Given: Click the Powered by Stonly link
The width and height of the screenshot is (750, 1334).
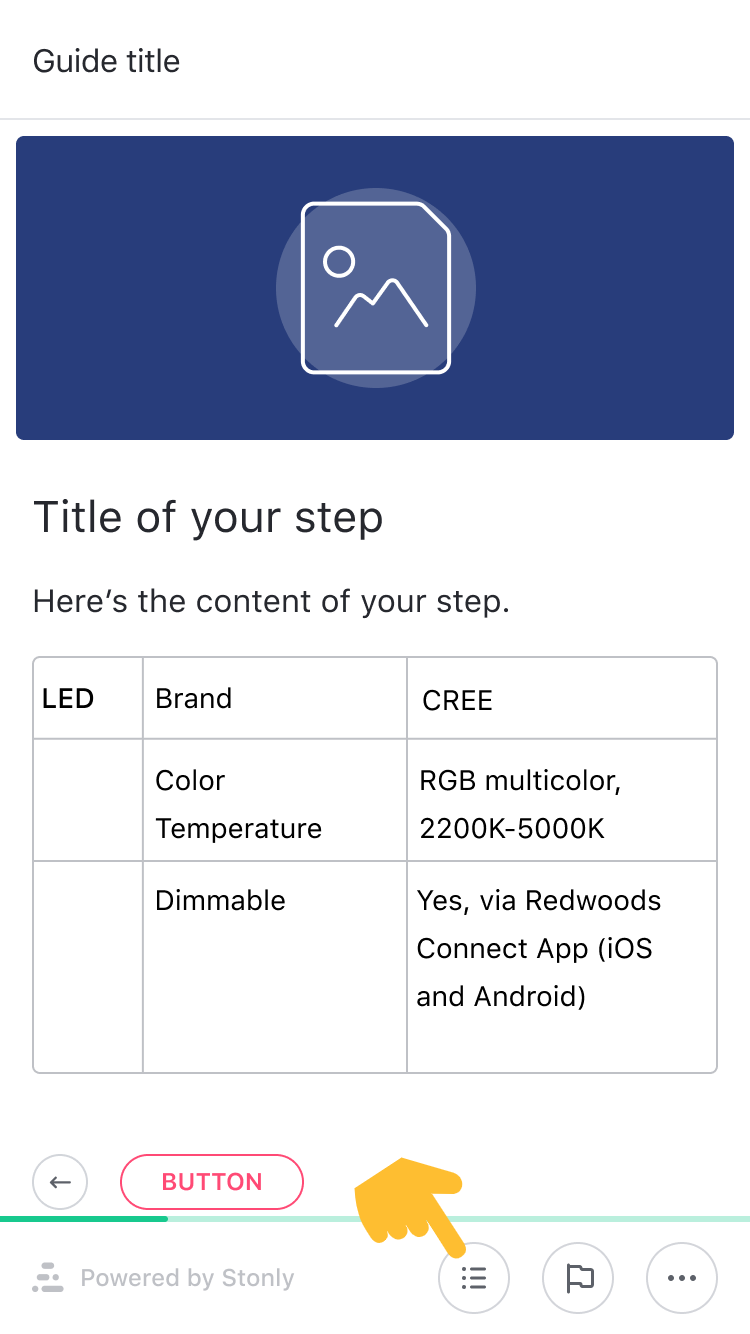Looking at the screenshot, I should point(189,1278).
